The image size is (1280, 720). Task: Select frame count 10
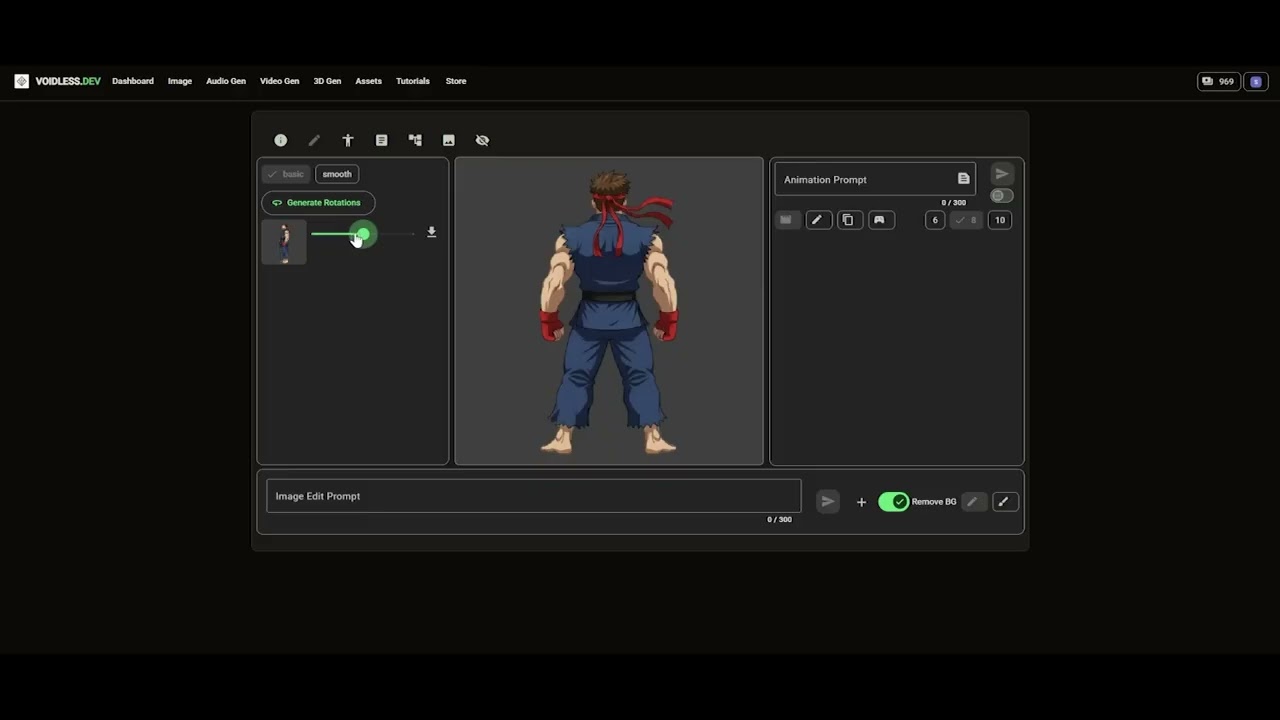1000,220
